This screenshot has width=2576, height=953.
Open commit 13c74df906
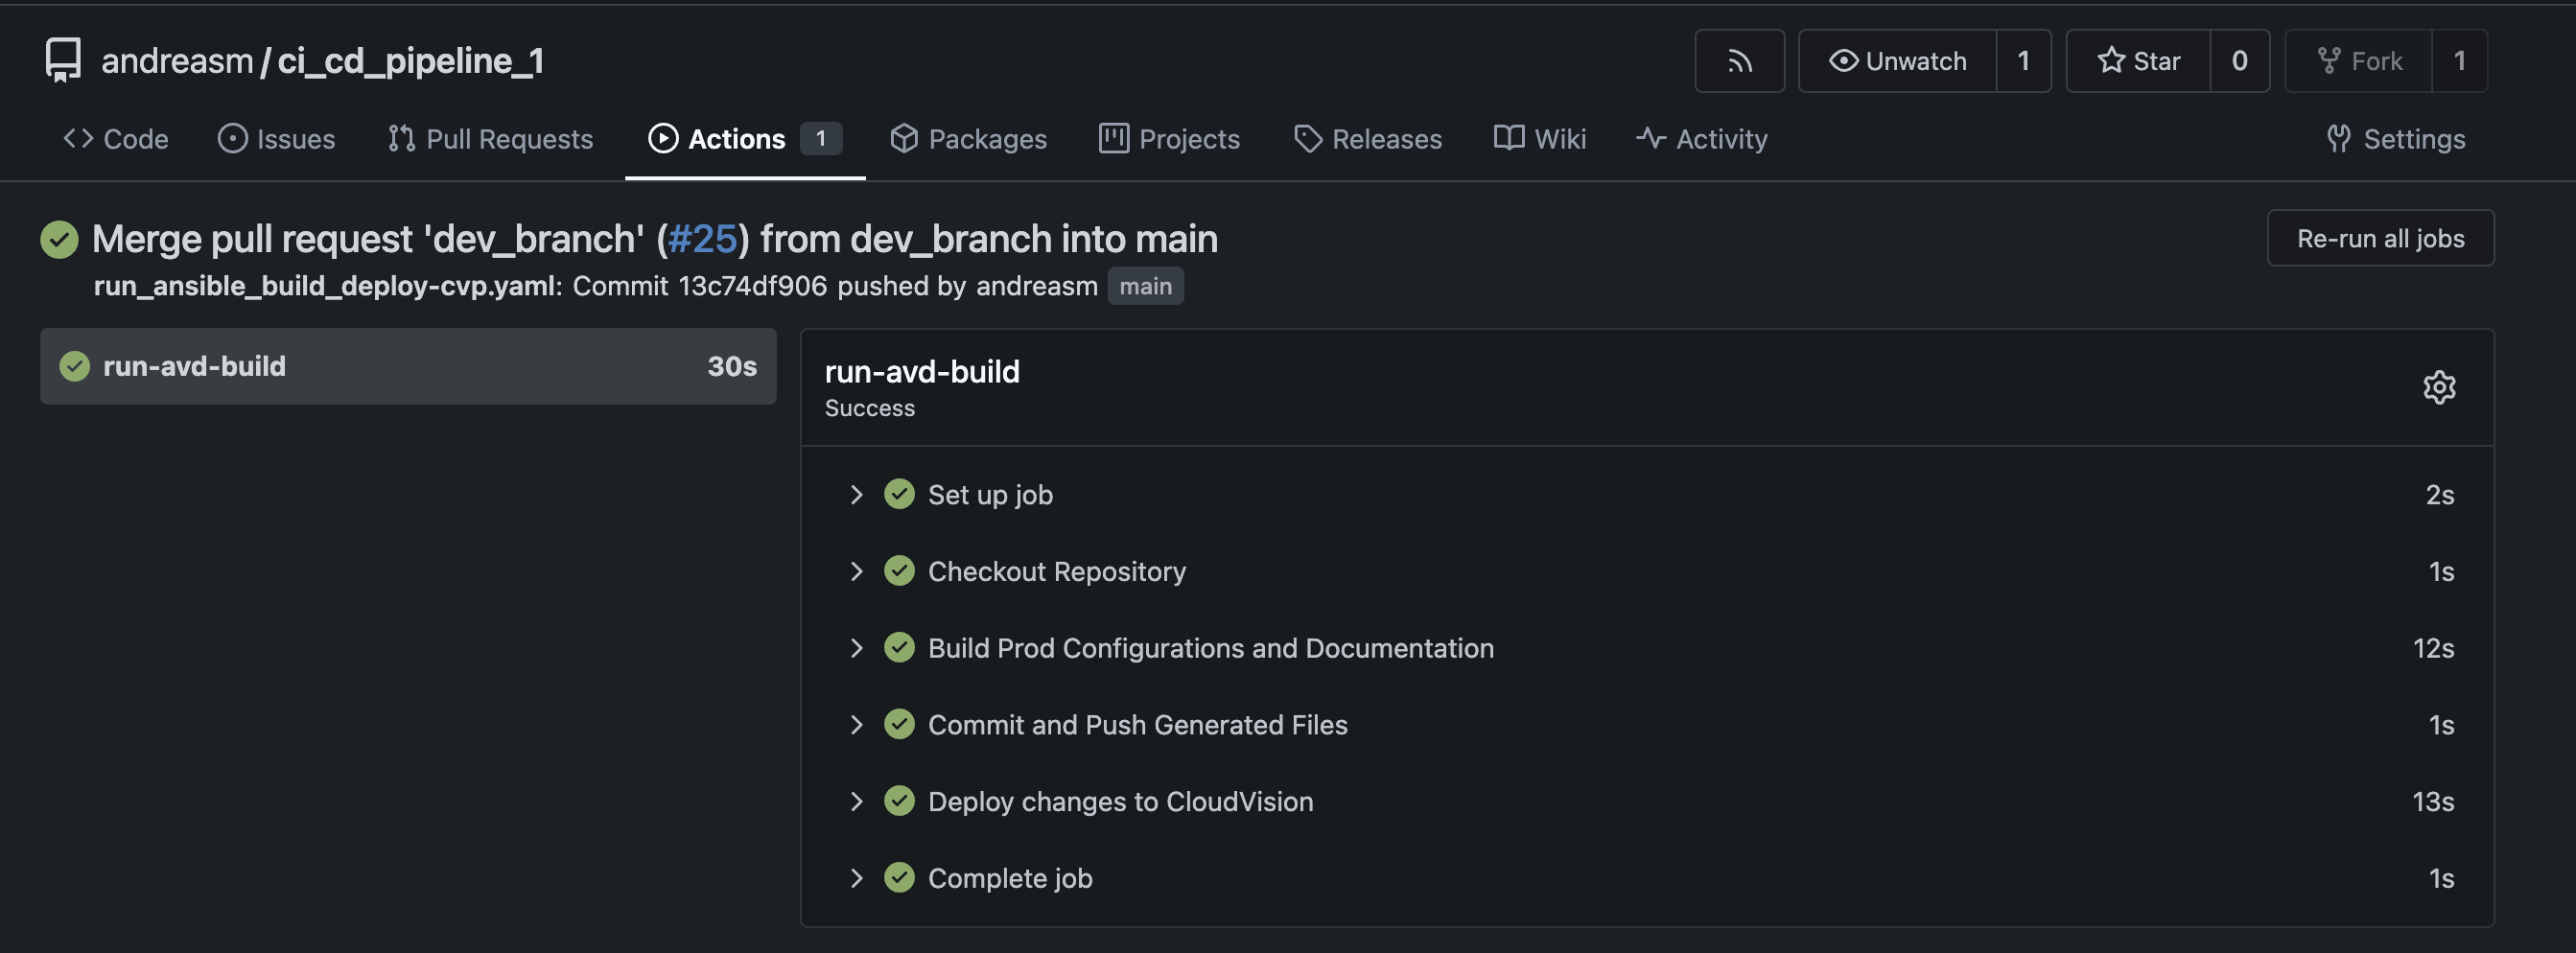click(752, 286)
